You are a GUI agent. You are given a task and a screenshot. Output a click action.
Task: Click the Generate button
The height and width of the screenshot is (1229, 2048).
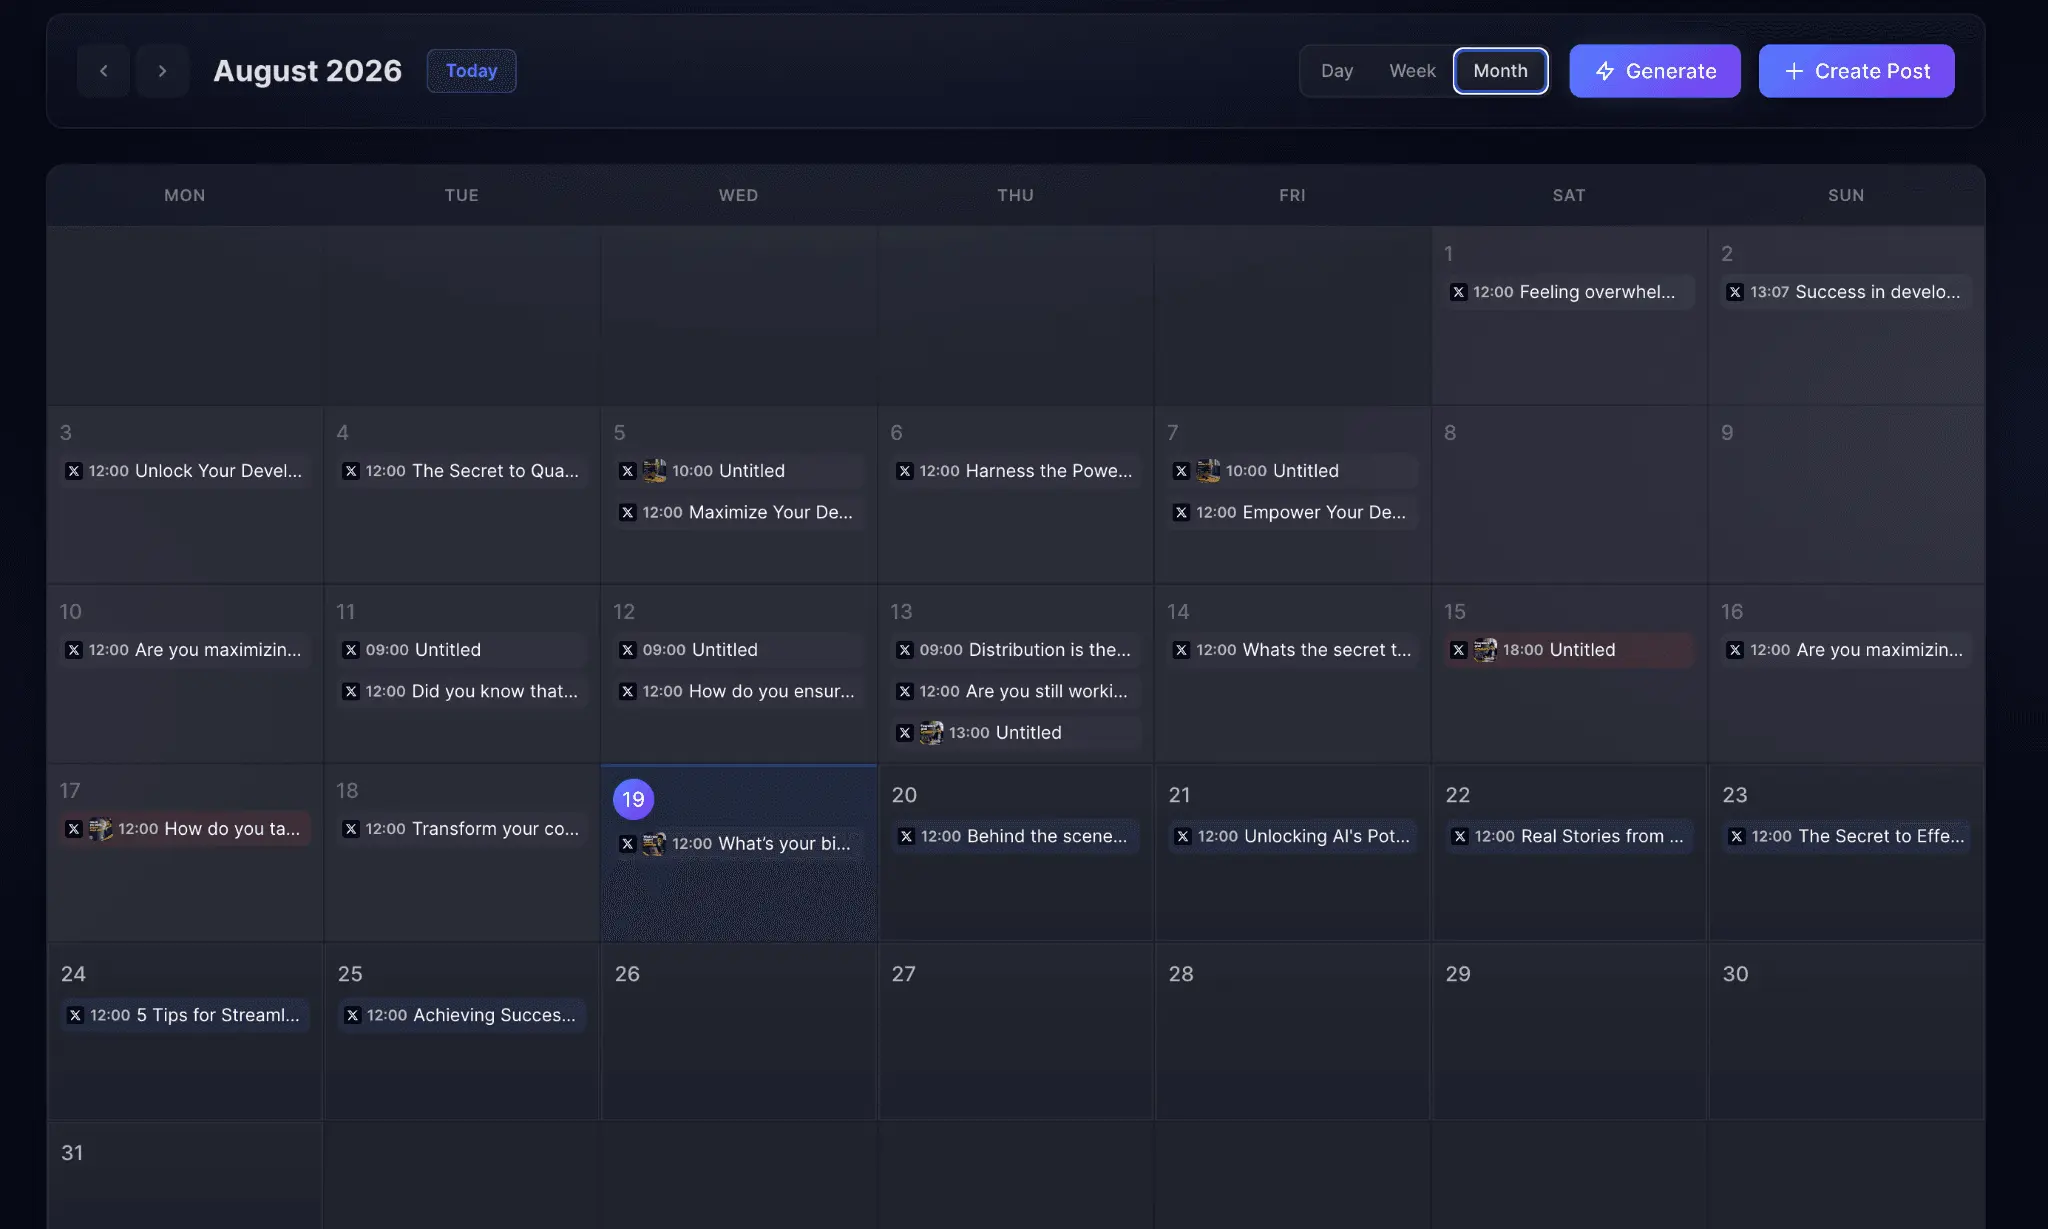[1654, 71]
